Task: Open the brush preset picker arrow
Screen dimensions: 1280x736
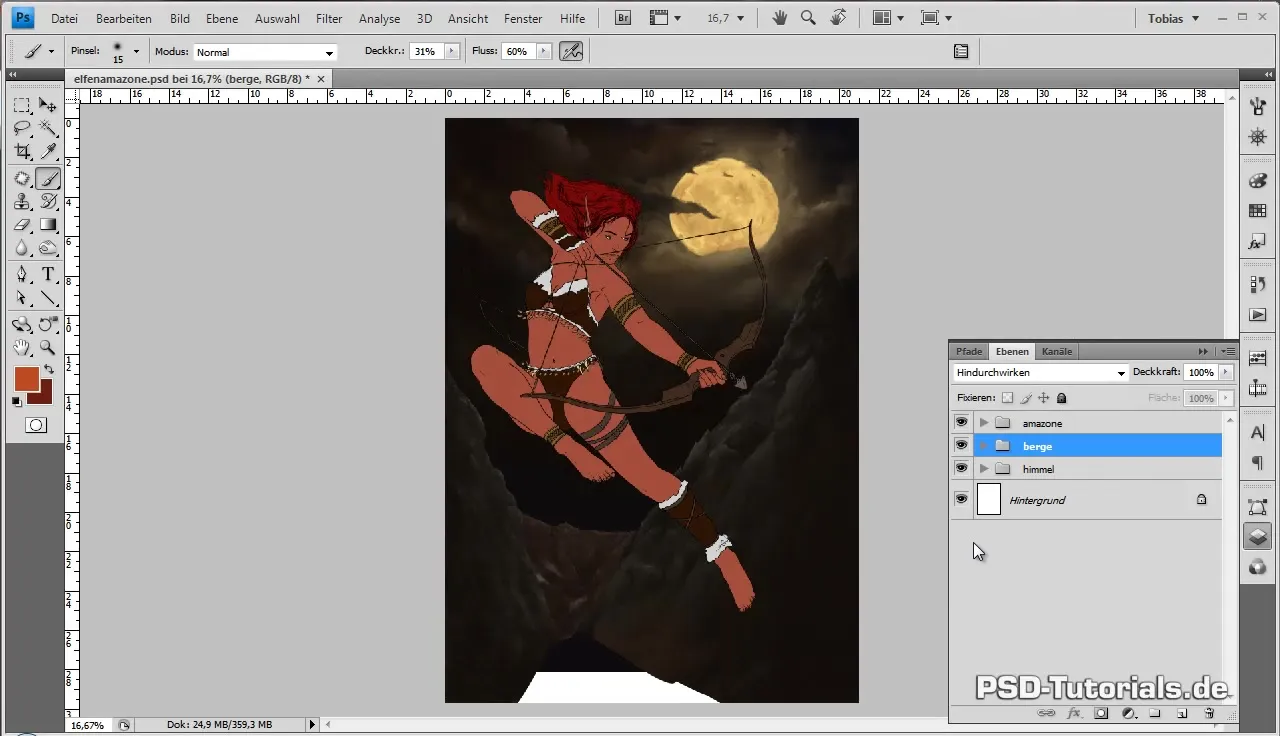Action: [136, 51]
